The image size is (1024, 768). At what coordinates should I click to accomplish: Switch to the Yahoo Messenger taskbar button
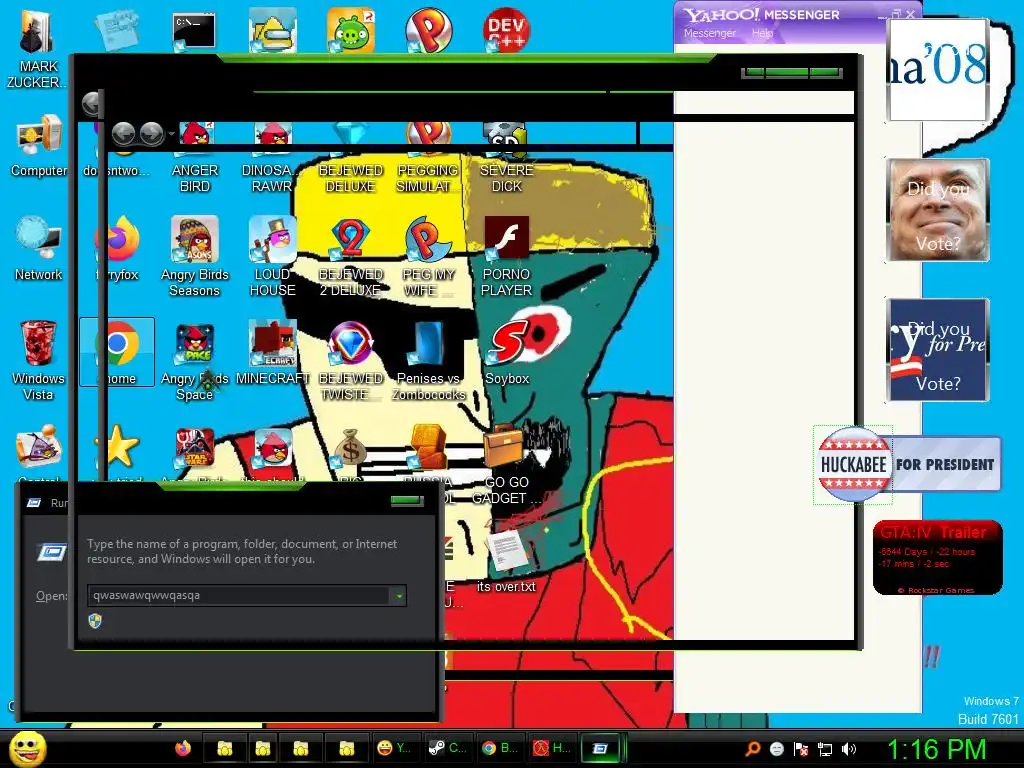tap(394, 748)
